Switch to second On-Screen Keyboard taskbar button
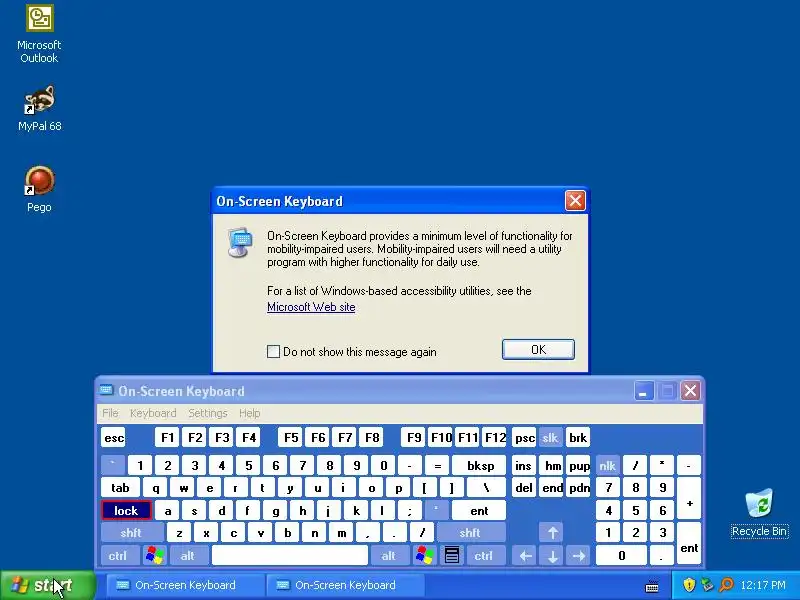Screen dimensions: 800x600 point(345,585)
